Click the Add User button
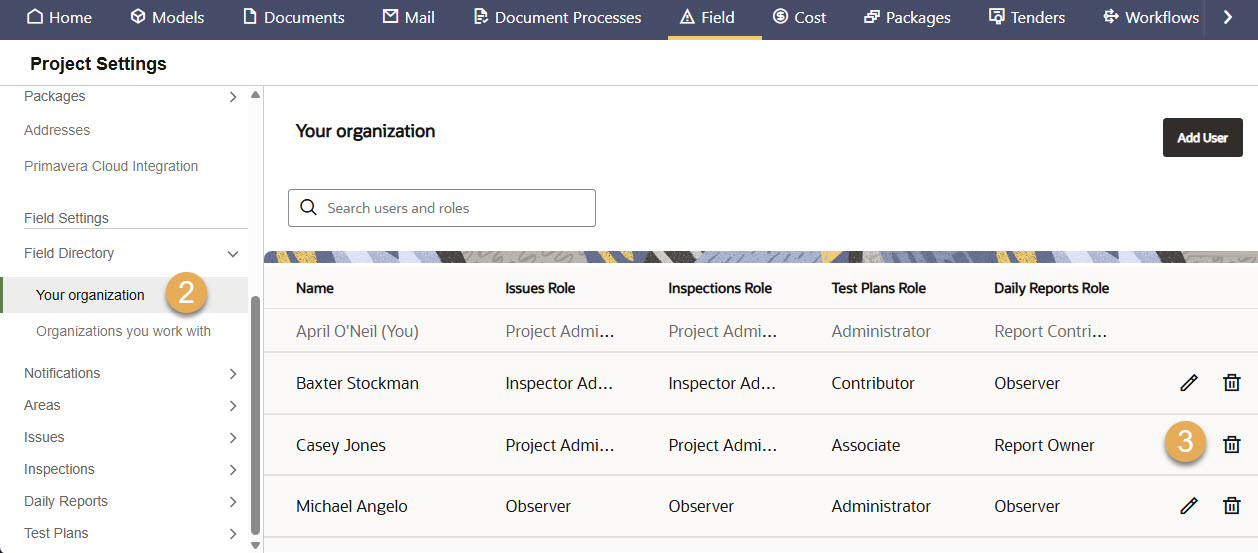 [1202, 138]
